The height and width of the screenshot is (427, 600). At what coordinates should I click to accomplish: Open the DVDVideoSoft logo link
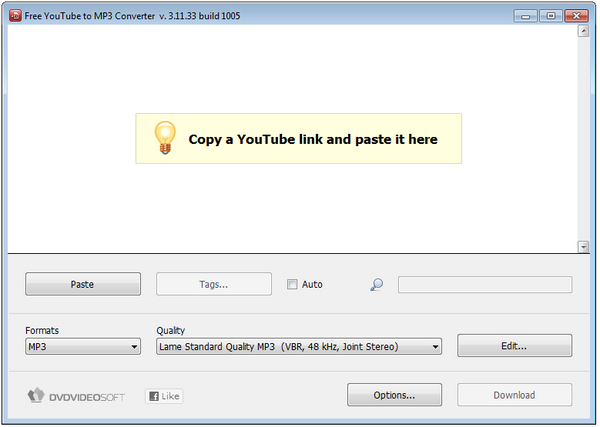[x=76, y=396]
